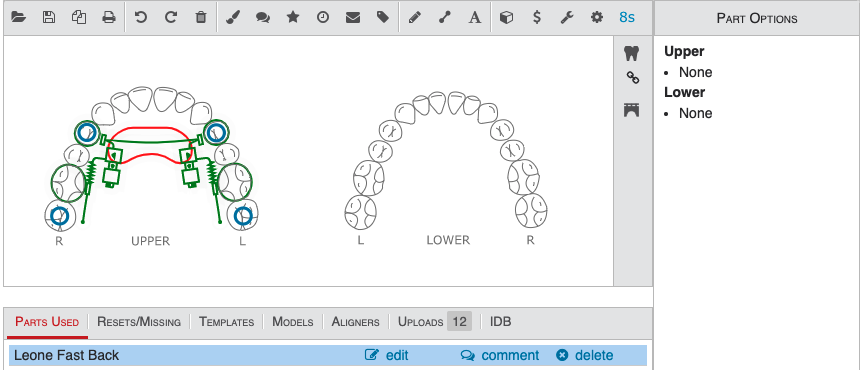Click the 3D cube icon
The width and height of the screenshot is (862, 370).
point(507,18)
